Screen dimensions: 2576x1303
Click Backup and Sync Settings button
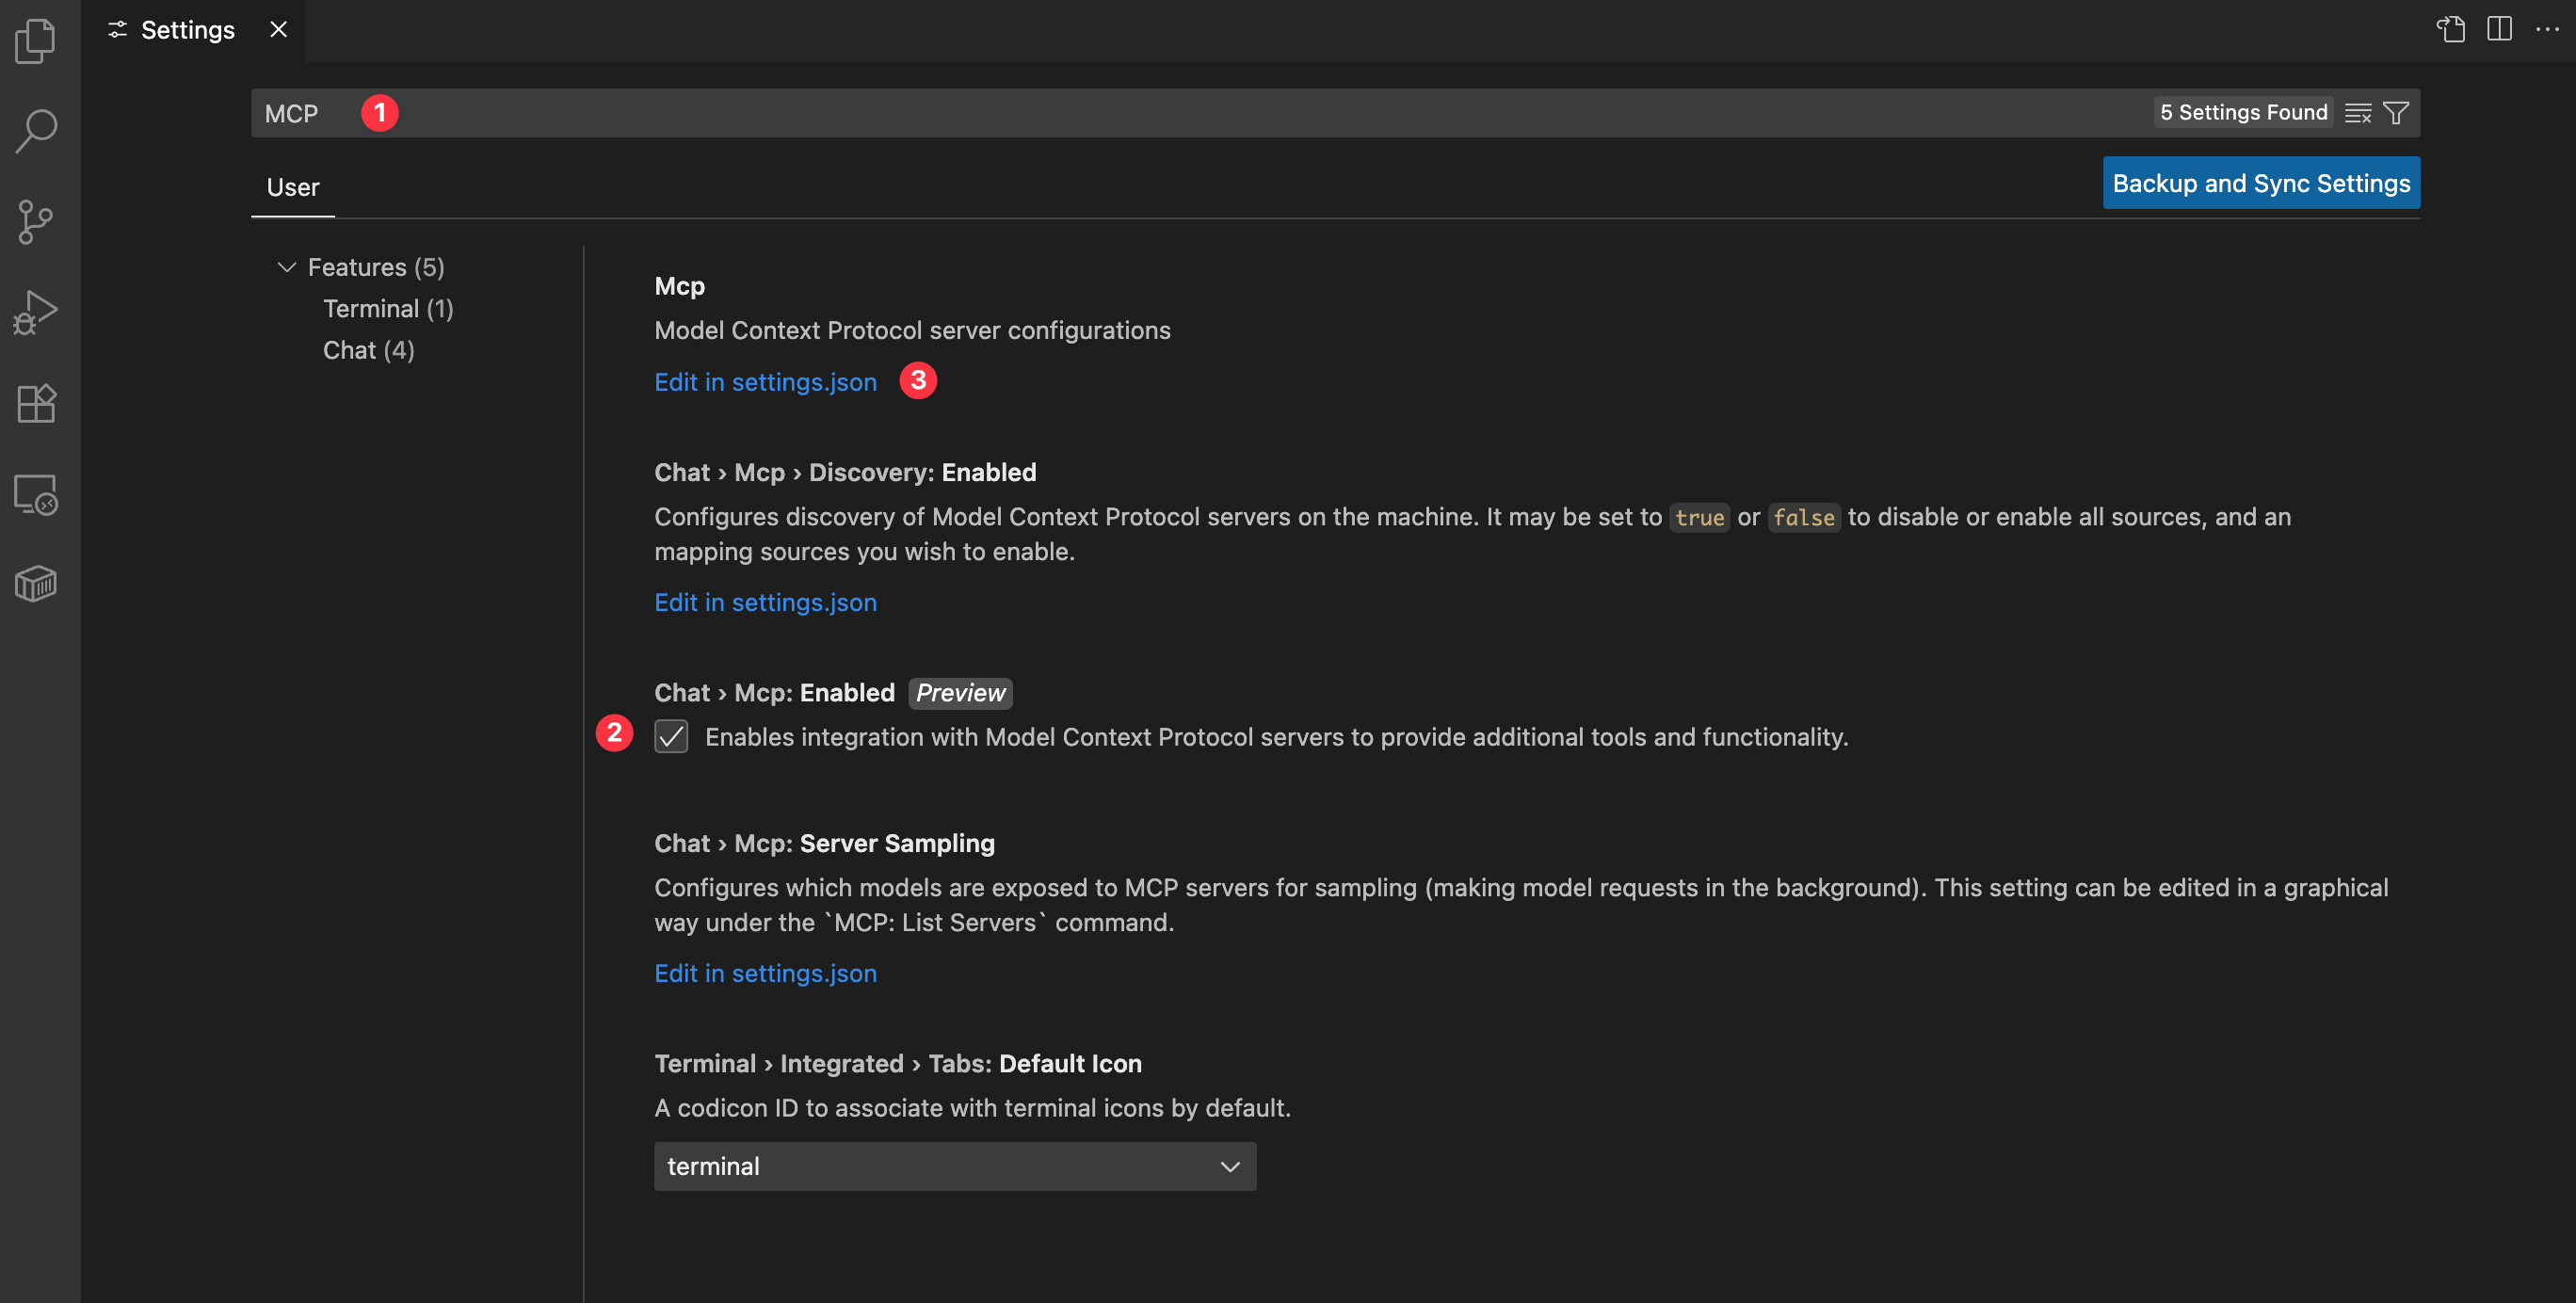click(2261, 183)
